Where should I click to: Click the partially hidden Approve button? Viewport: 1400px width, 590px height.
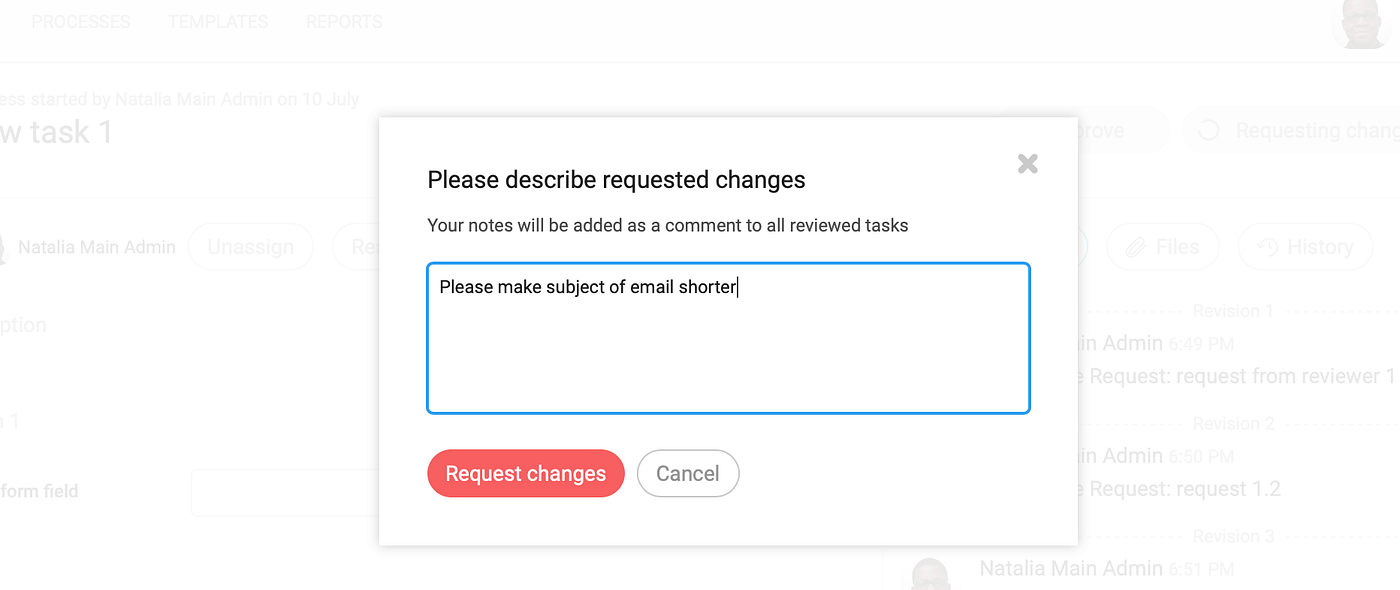[x=1110, y=131]
